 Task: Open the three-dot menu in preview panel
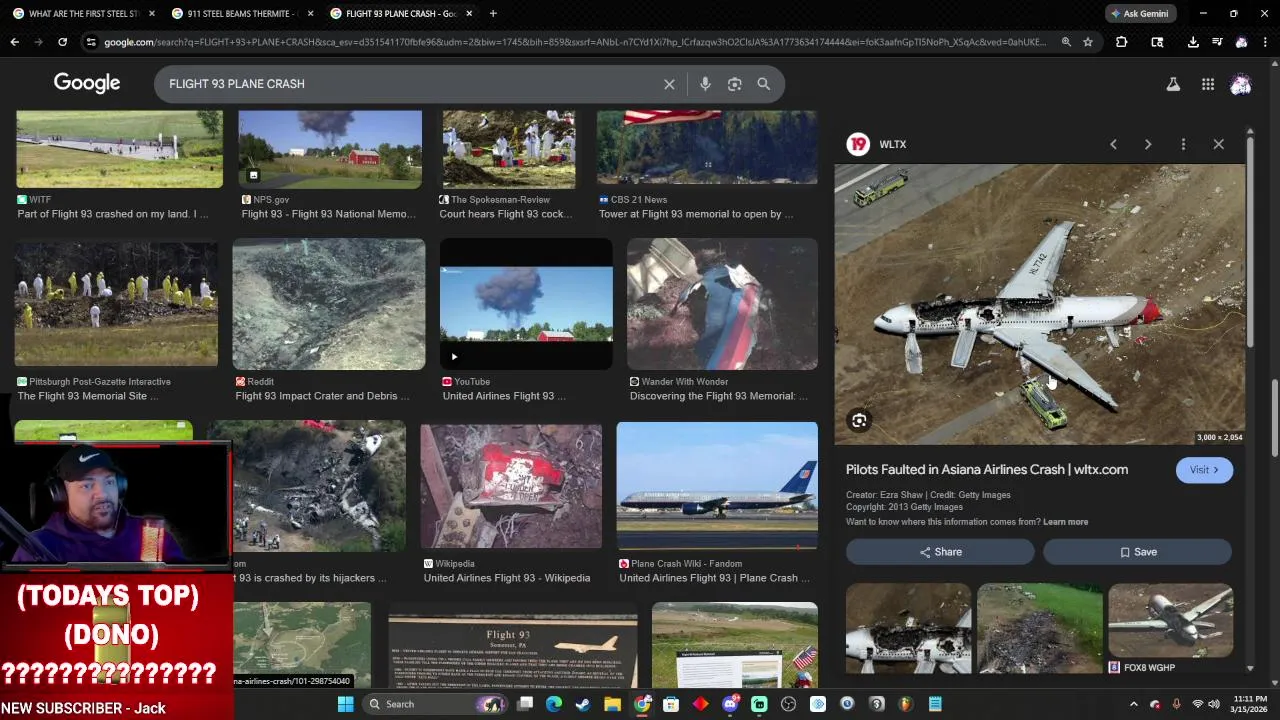click(1183, 144)
